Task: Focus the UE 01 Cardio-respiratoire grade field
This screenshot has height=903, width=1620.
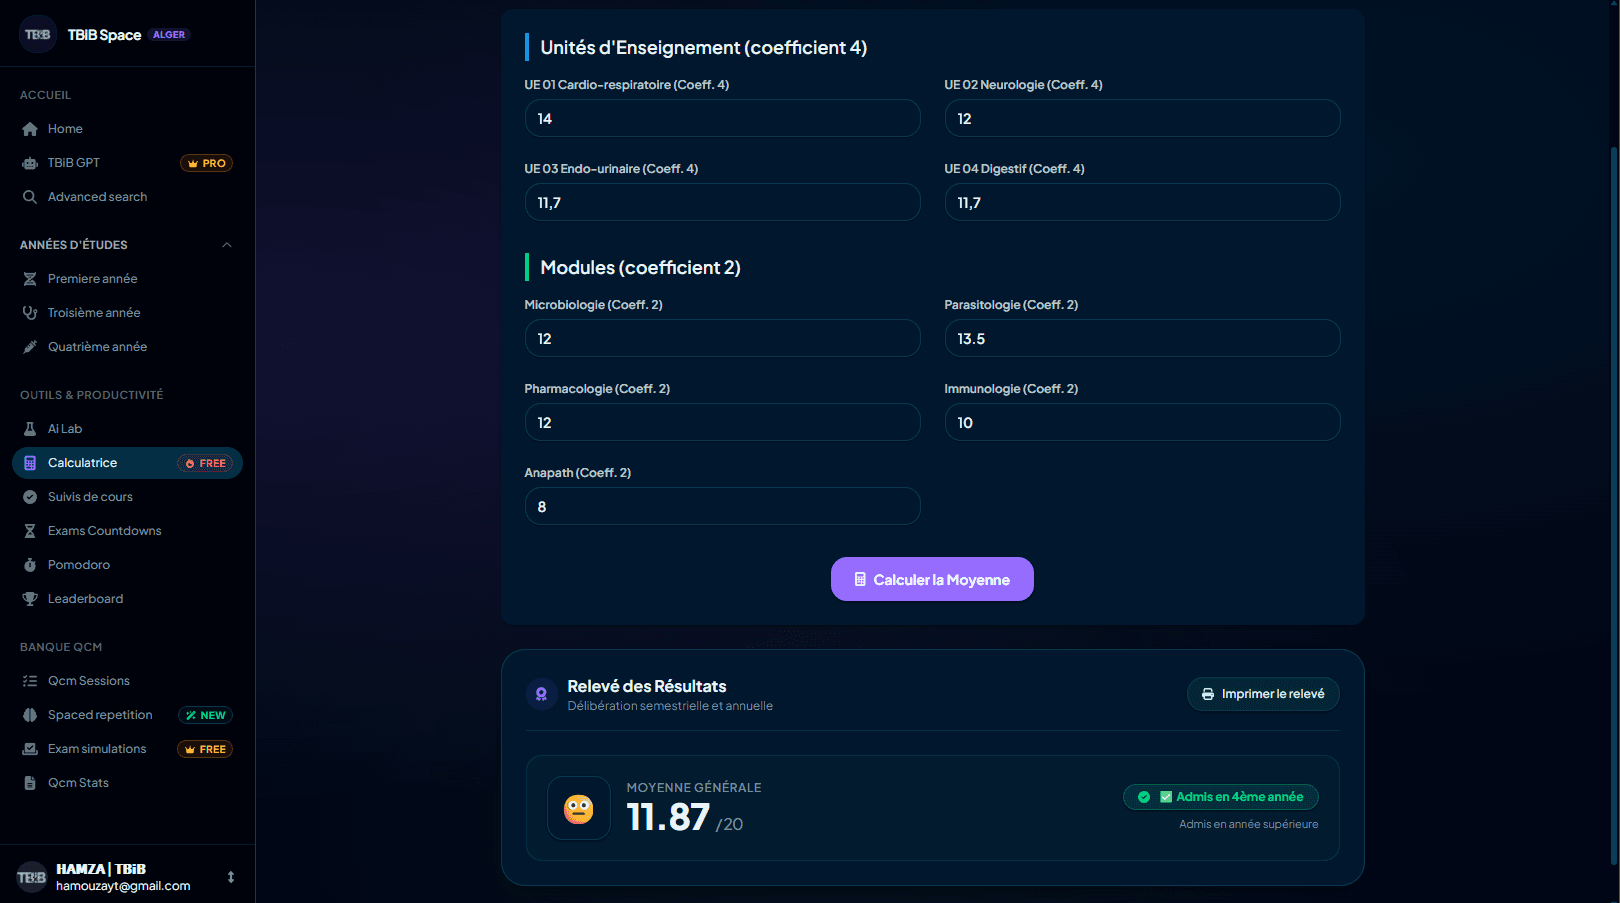Action: pyautogui.click(x=722, y=118)
